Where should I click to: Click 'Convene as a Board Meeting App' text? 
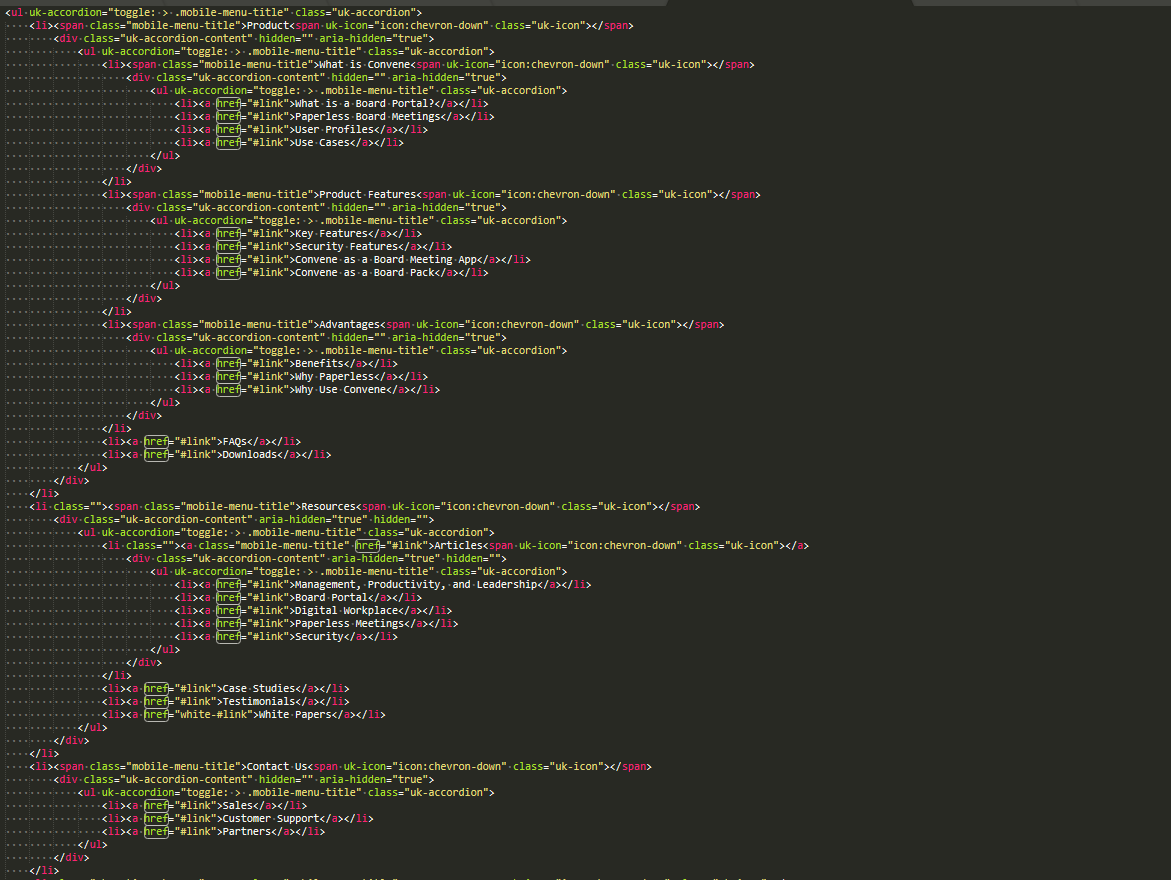click(x=385, y=260)
